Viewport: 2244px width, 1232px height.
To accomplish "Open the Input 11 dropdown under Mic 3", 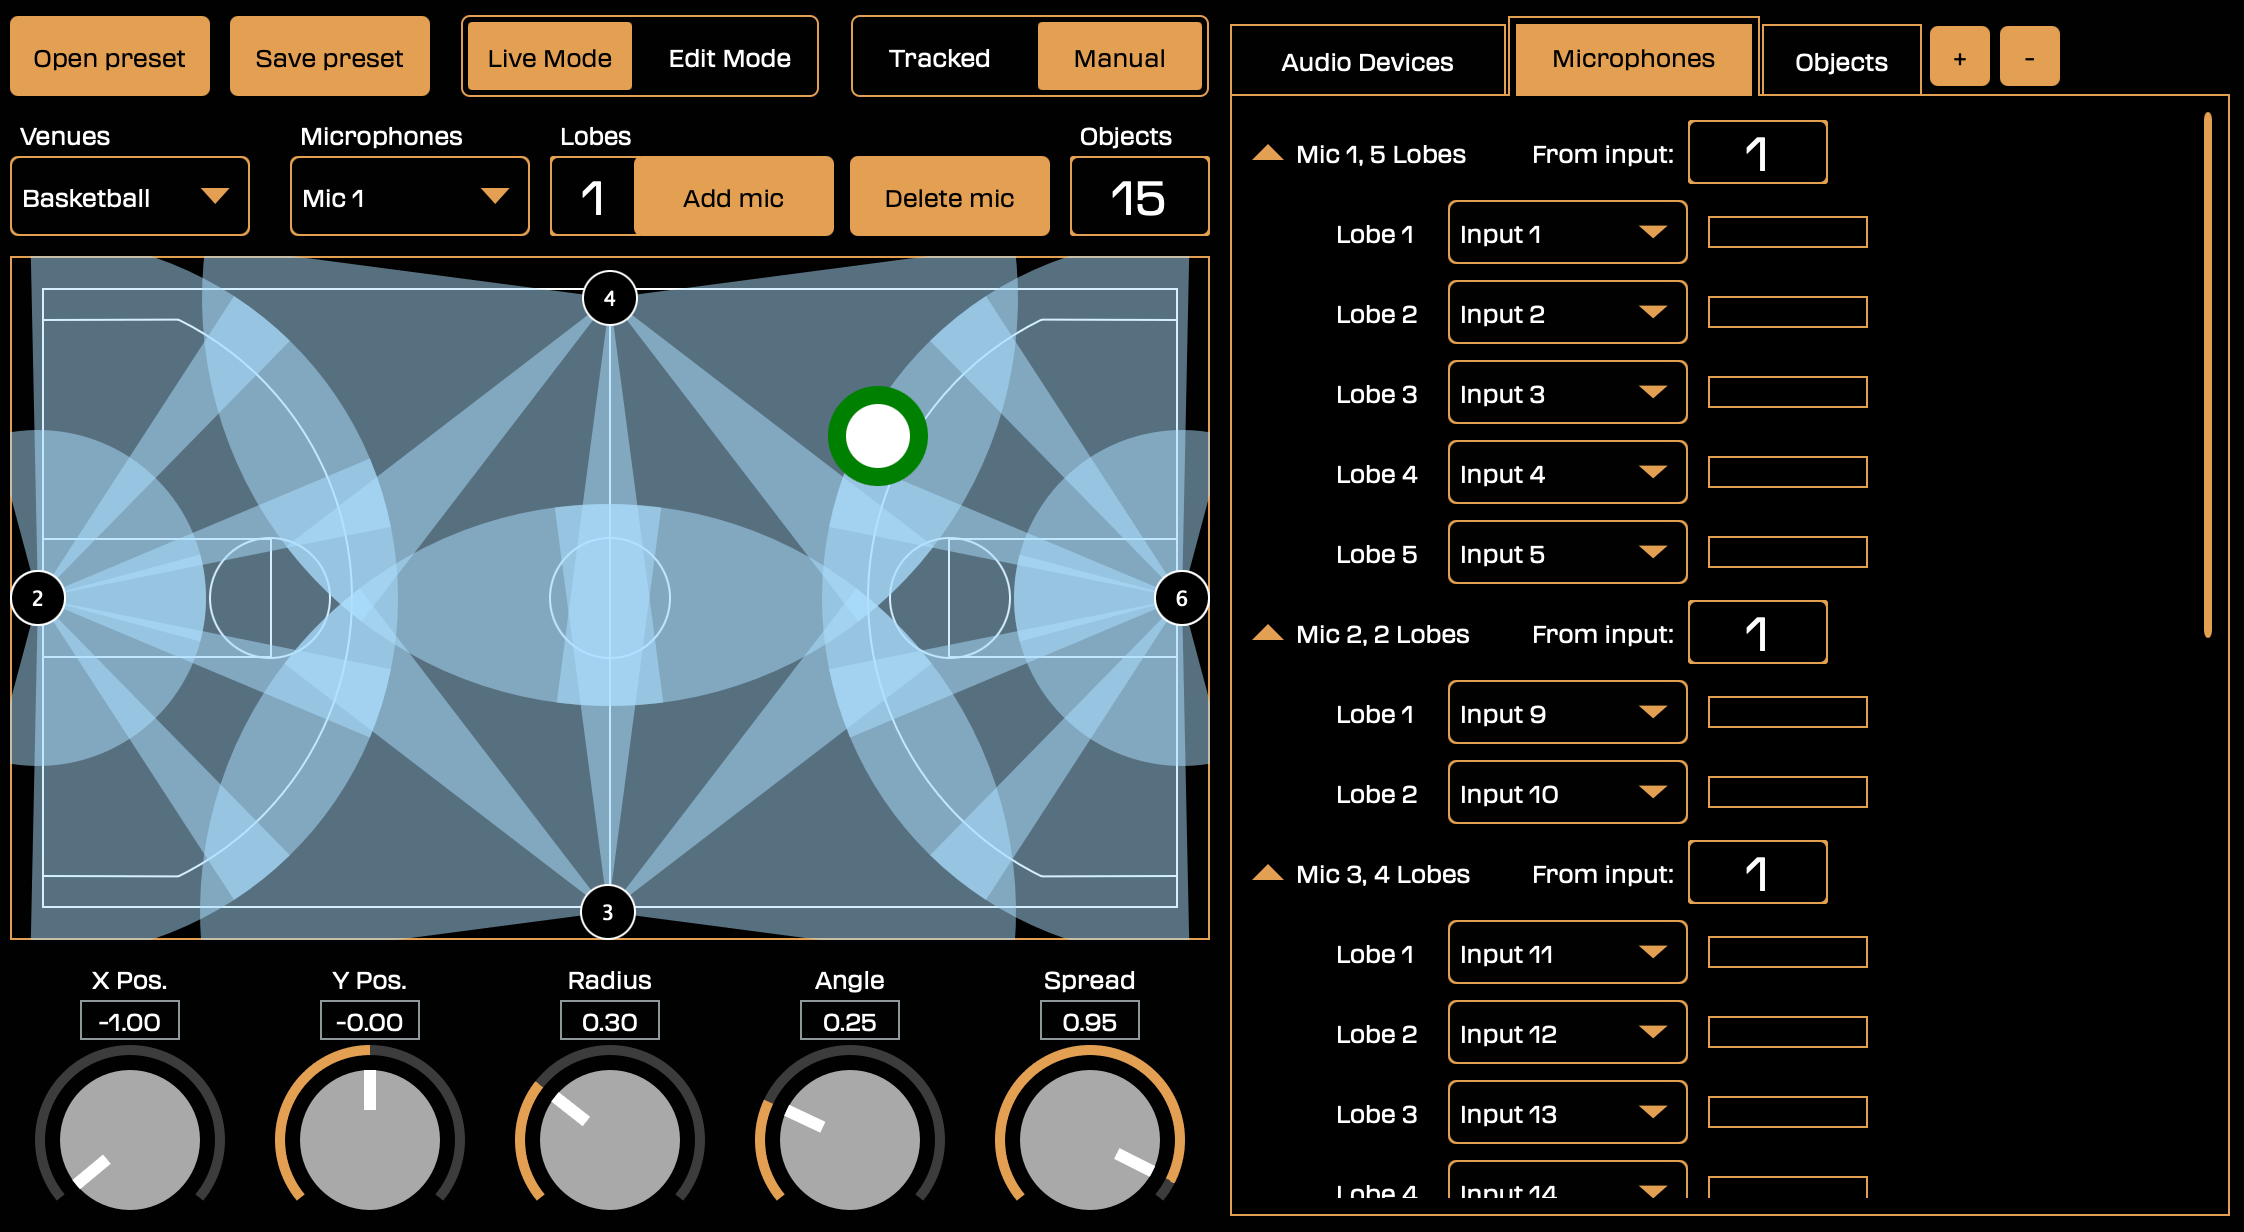I will point(1568,952).
